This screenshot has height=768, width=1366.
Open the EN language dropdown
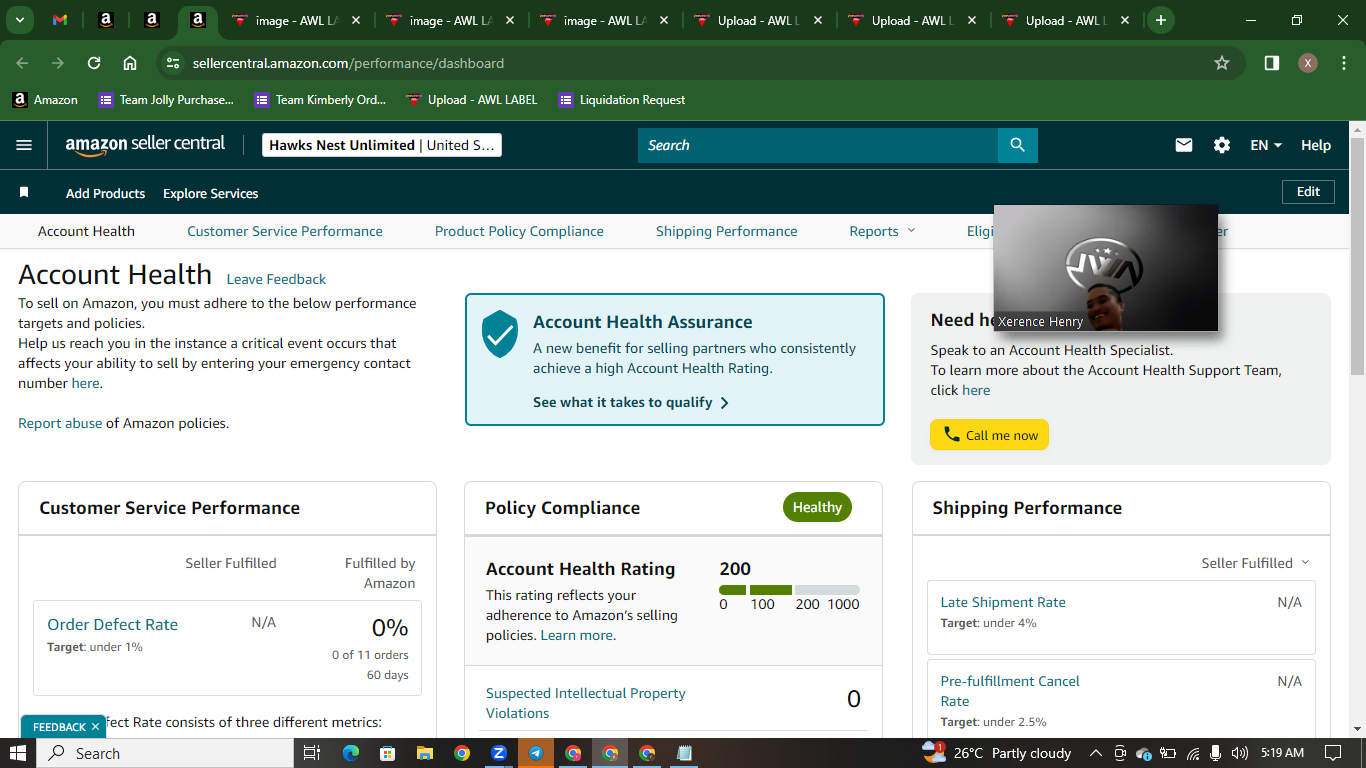1266,145
